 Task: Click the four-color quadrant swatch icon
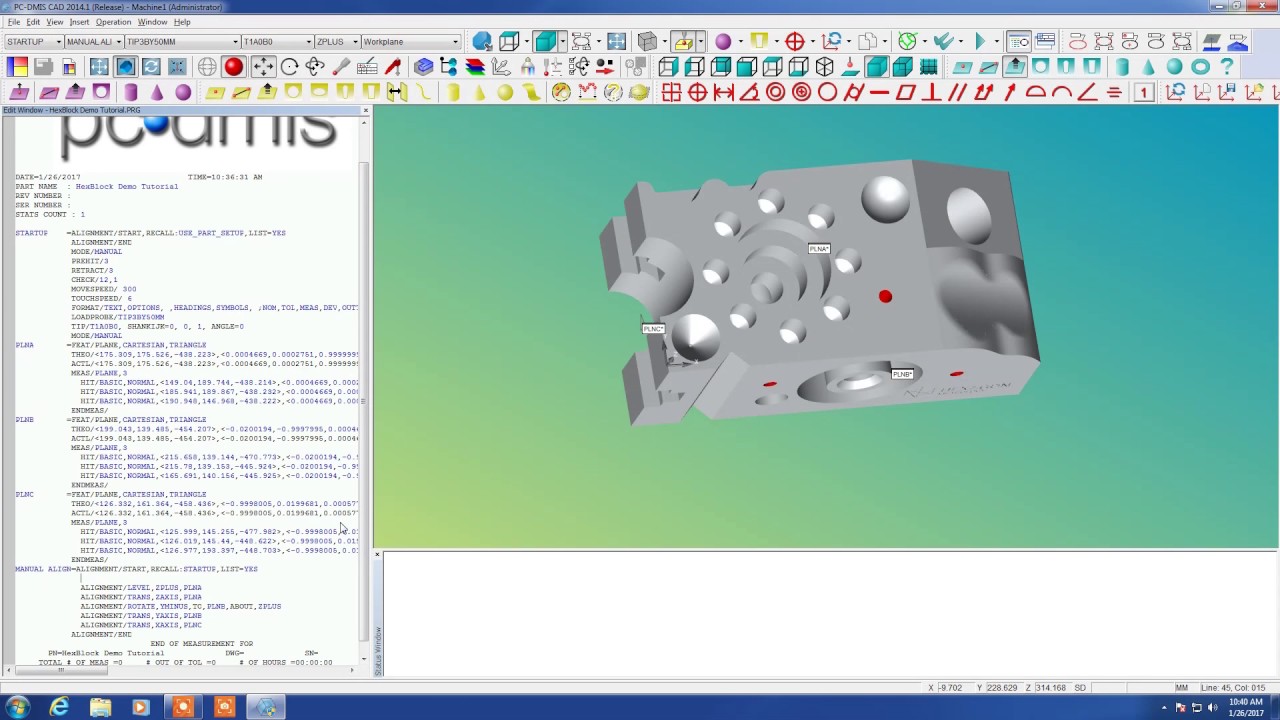tap(17, 67)
